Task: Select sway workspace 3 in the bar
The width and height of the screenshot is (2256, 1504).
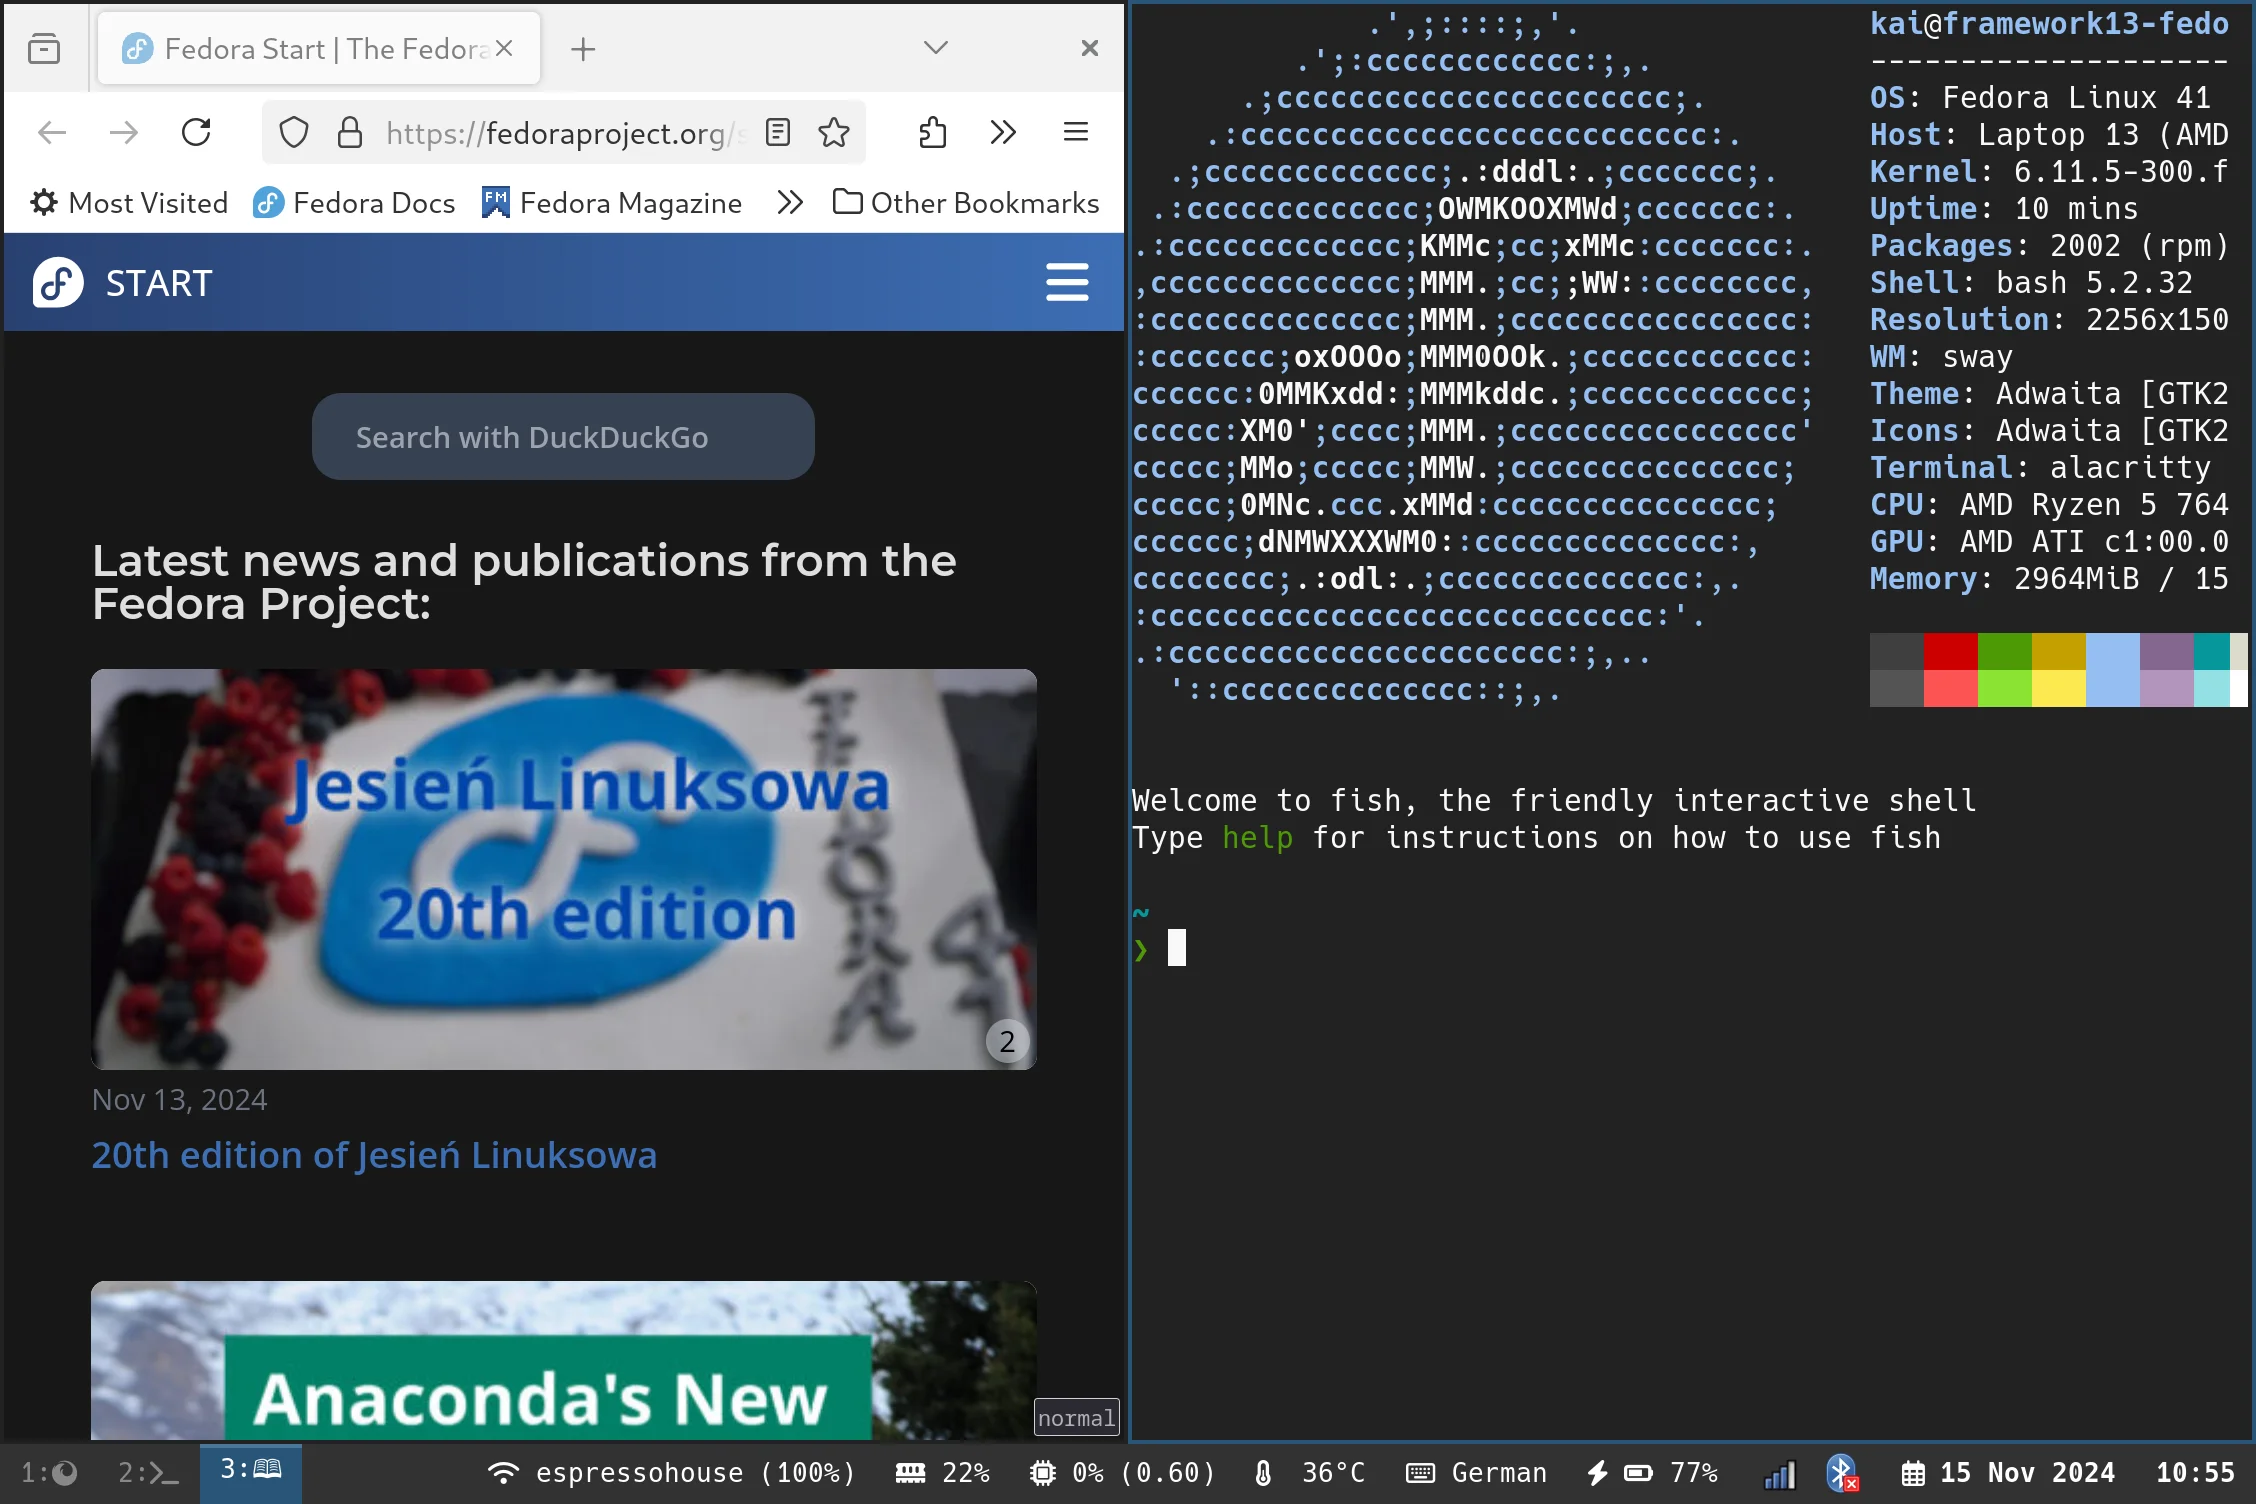Action: 250,1472
